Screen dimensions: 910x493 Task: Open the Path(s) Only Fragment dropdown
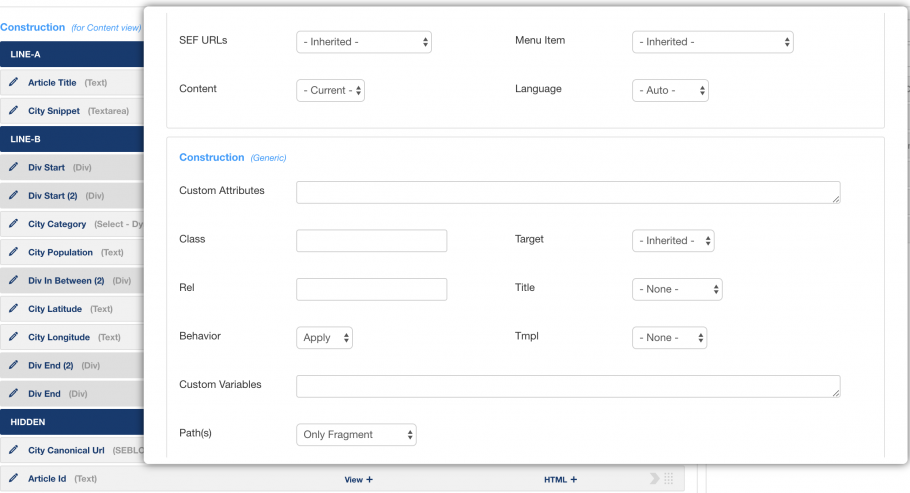point(356,435)
